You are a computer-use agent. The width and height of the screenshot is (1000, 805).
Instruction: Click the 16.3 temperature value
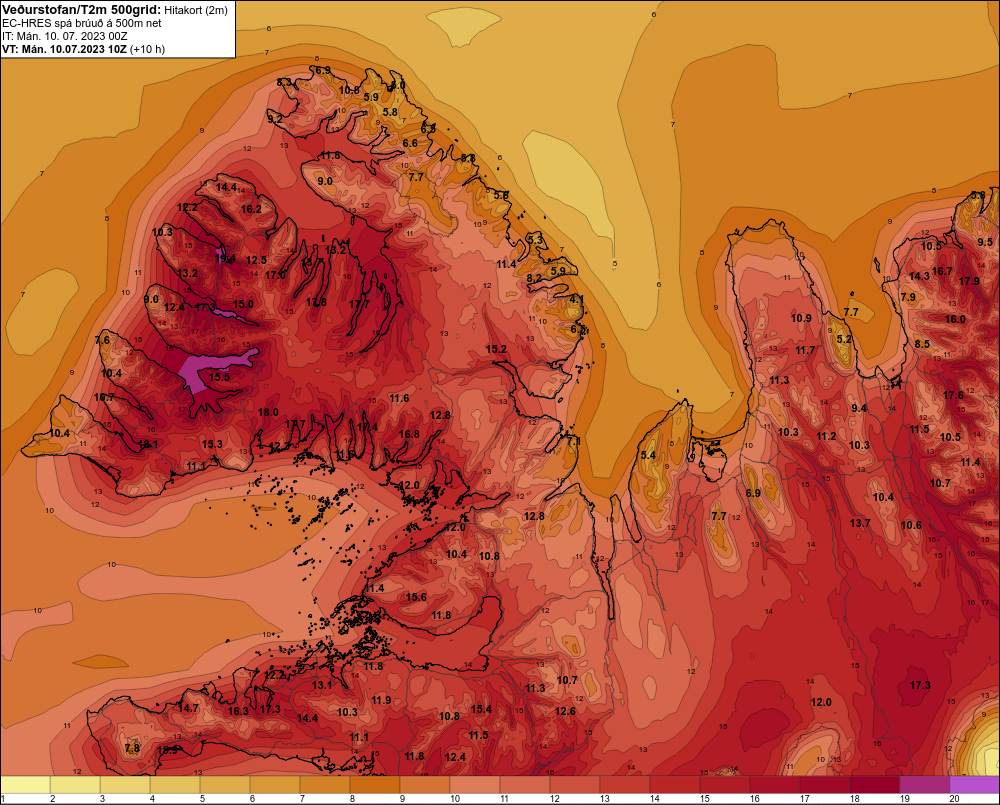click(x=238, y=711)
